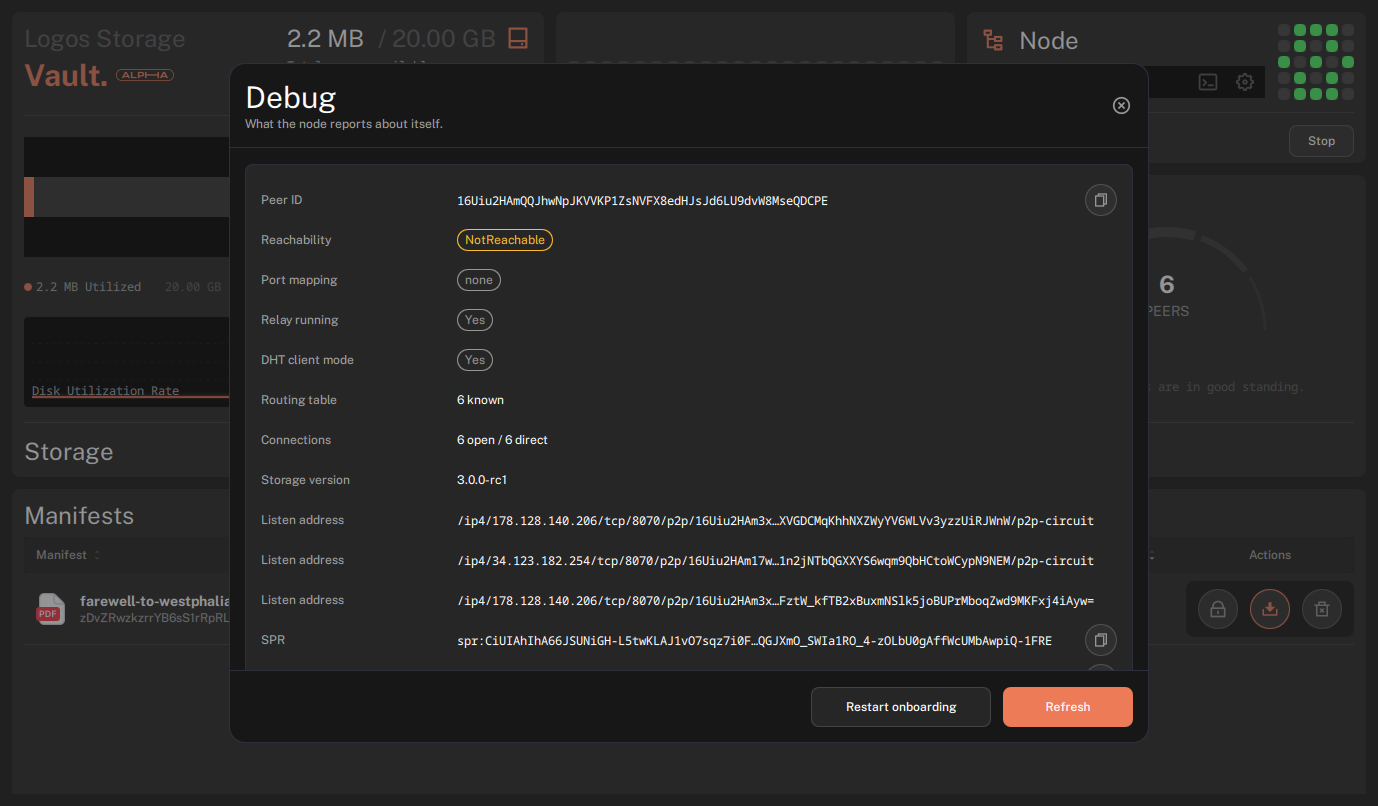Screen dimensions: 1378x806
Task: Open node settings gear icon
Action: point(1245,82)
